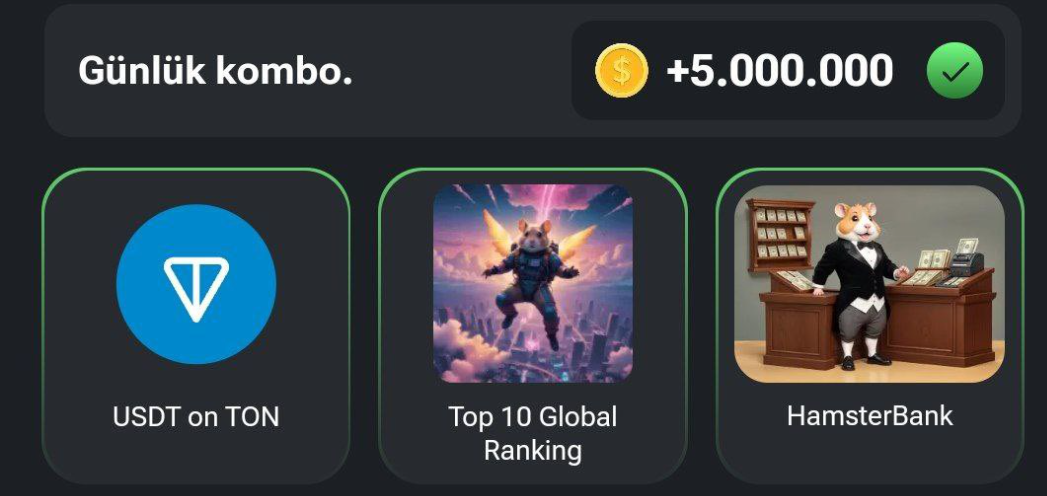This screenshot has height=496, width=1047.
Task: Open the HamsterBank hamster picture
Action: click(x=869, y=283)
